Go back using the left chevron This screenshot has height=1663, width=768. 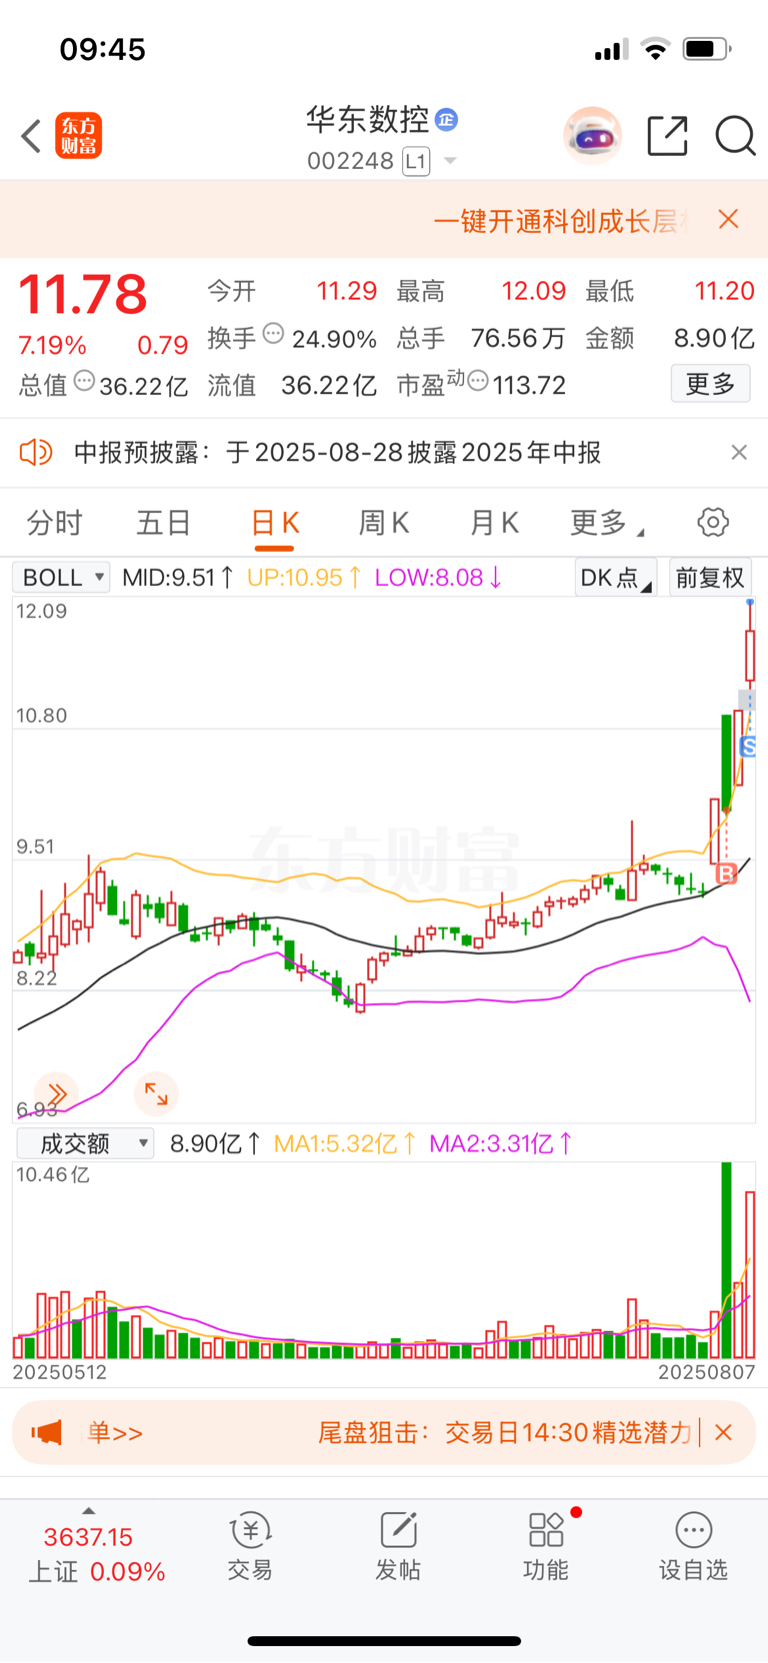click(x=31, y=136)
